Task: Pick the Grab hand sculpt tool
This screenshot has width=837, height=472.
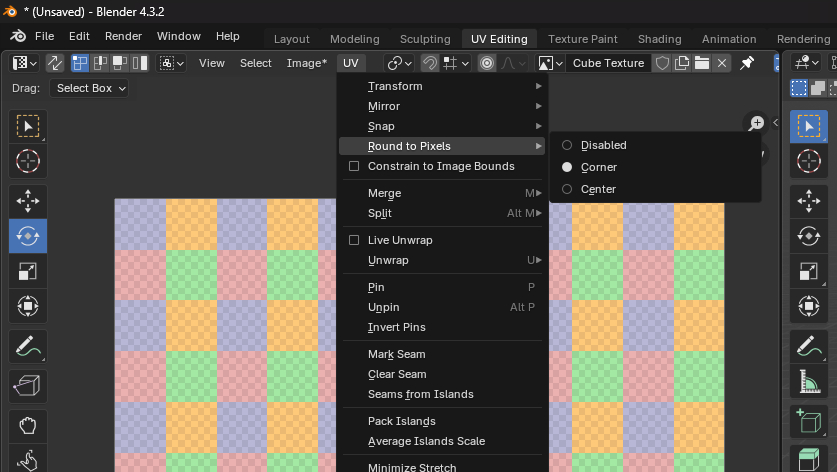Action: click(x=28, y=425)
